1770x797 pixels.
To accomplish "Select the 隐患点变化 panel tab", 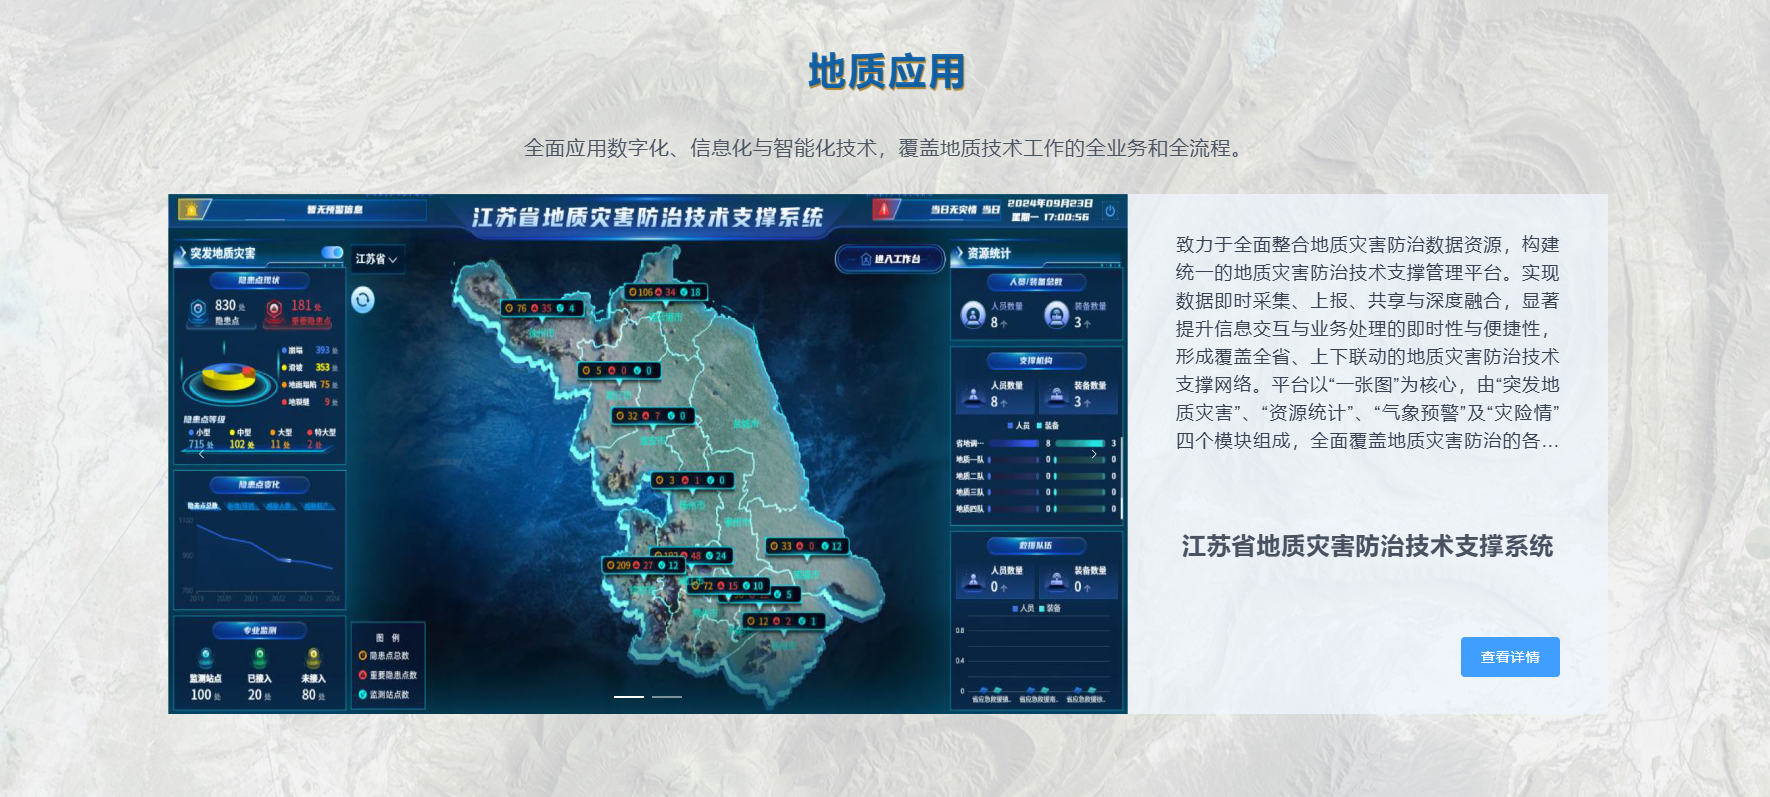I will pos(259,485).
